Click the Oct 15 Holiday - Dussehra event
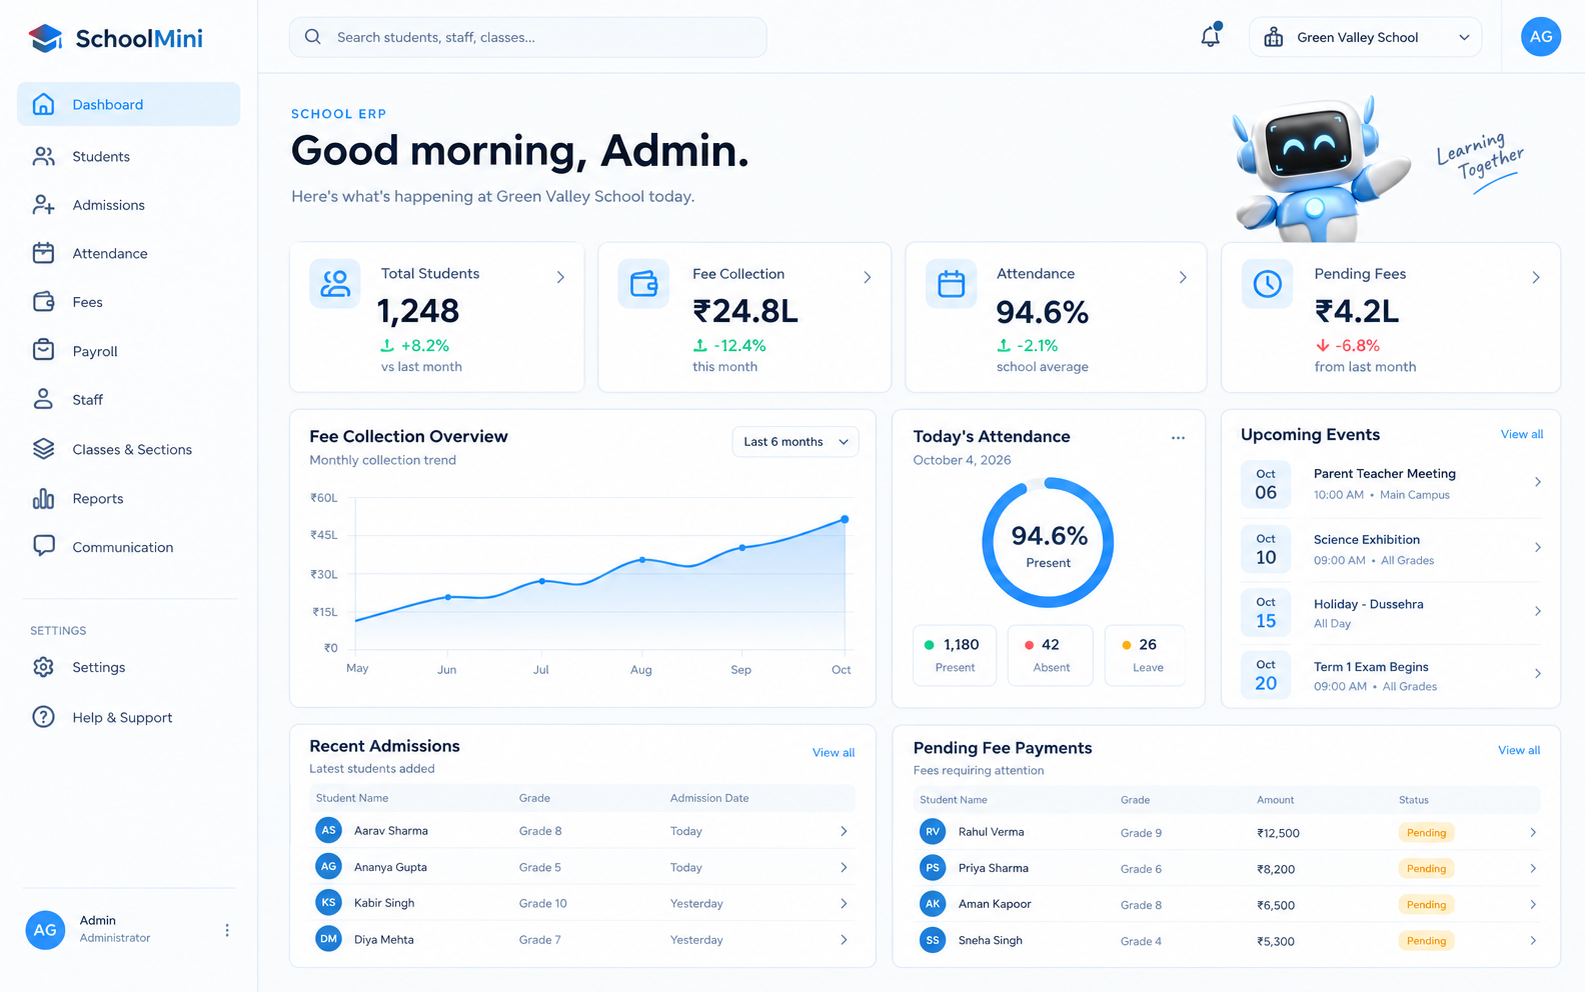This screenshot has height=992, width=1585. coord(1391,613)
